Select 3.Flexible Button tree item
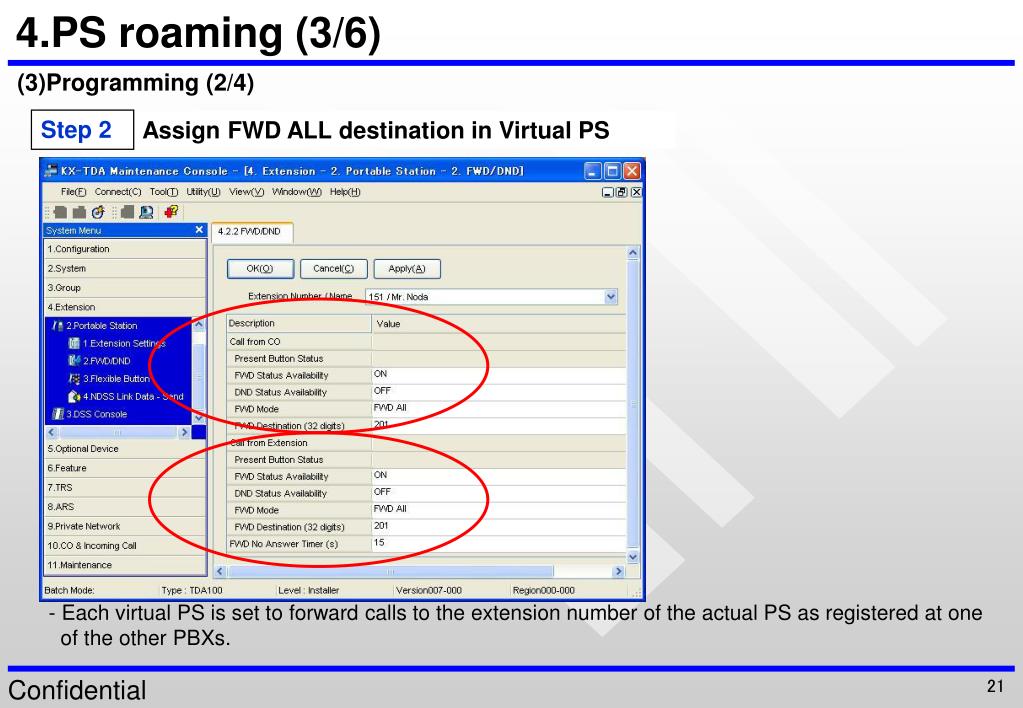The width and height of the screenshot is (1023, 708). (116, 378)
